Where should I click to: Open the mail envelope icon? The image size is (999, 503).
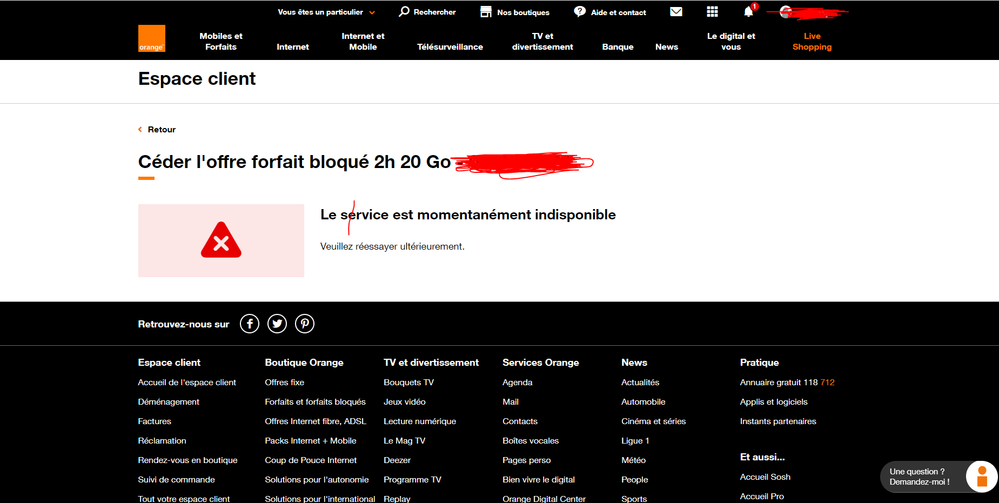click(x=676, y=12)
